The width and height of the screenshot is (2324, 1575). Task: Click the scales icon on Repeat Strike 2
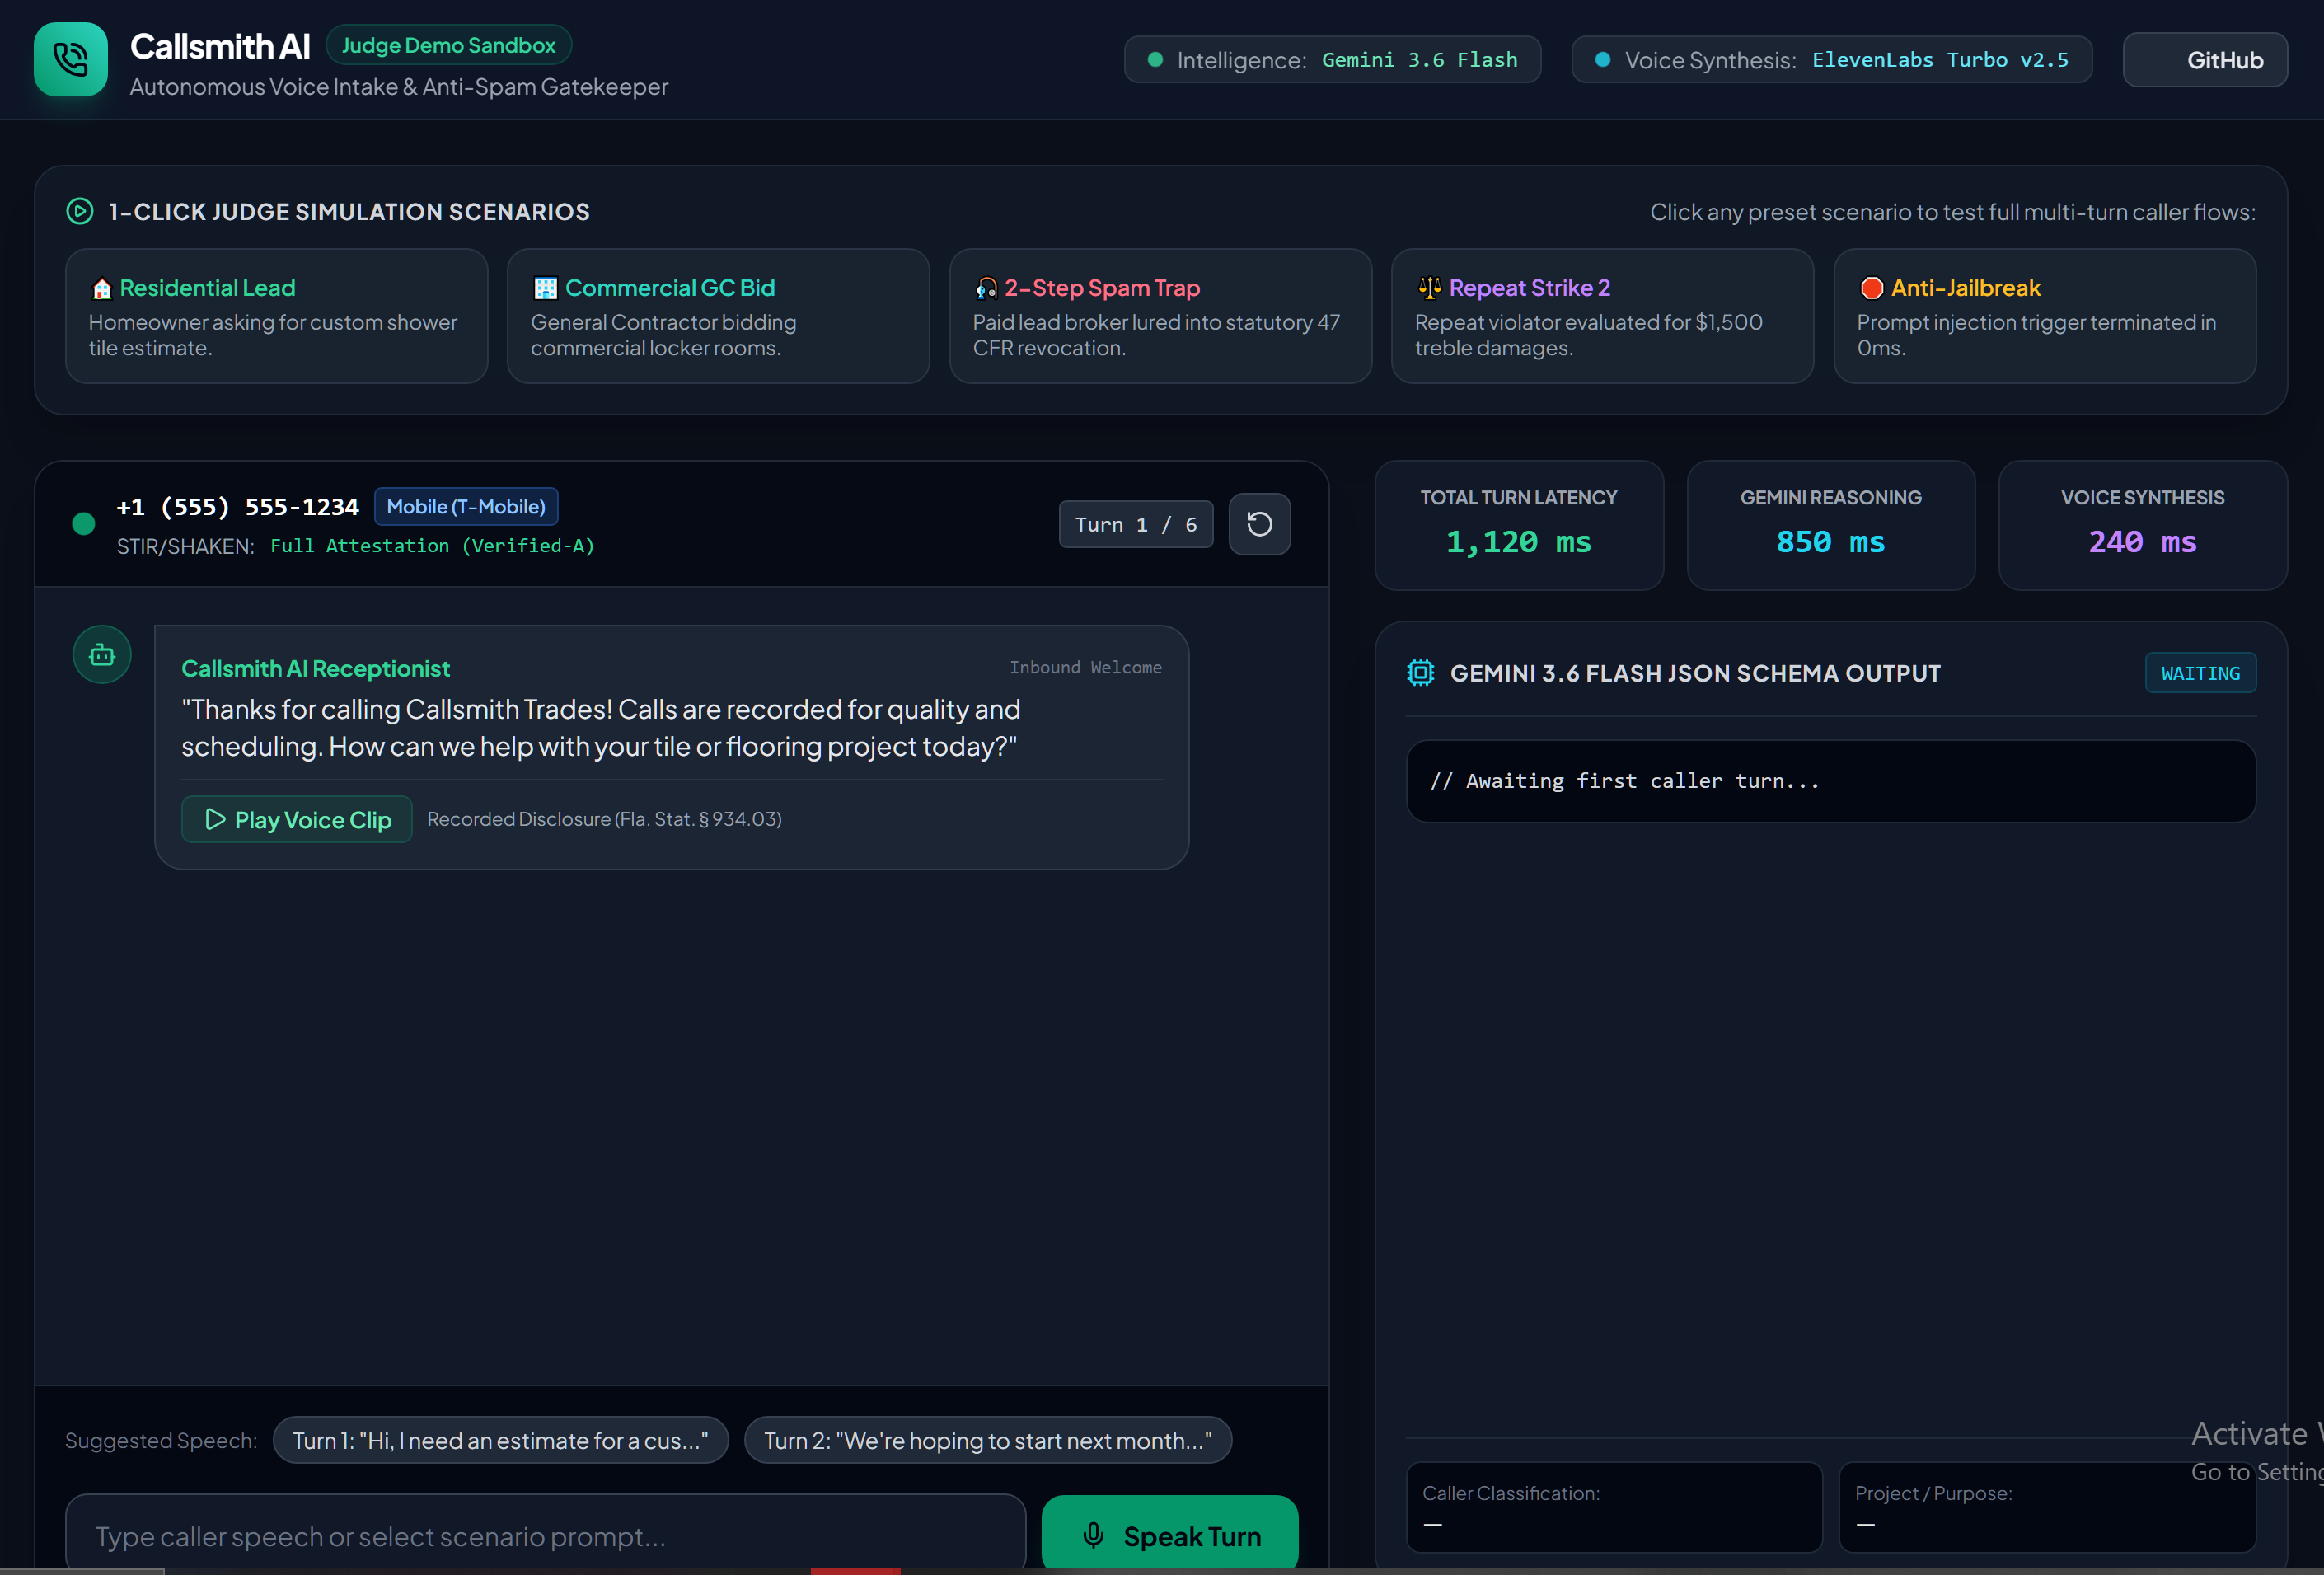click(x=1429, y=288)
